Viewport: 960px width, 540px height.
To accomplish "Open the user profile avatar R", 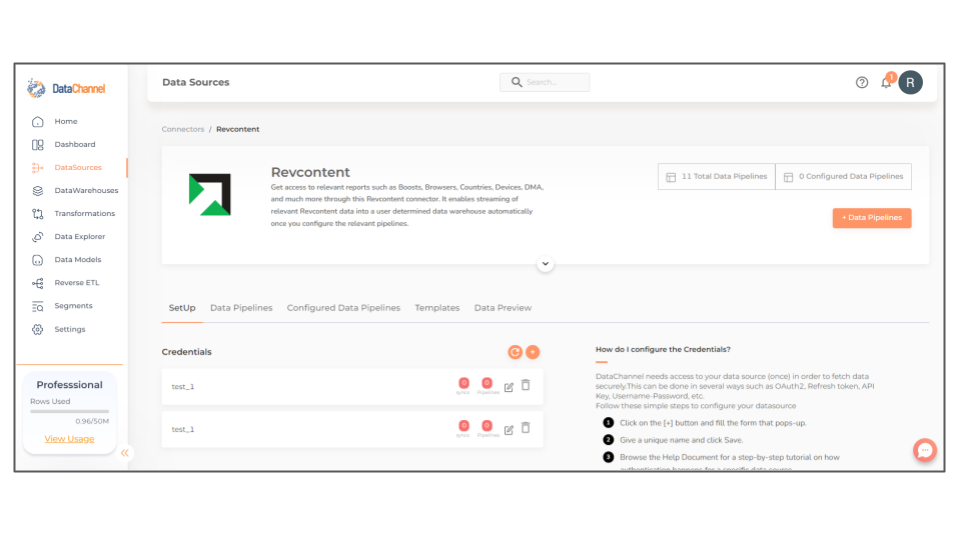I will tap(910, 83).
